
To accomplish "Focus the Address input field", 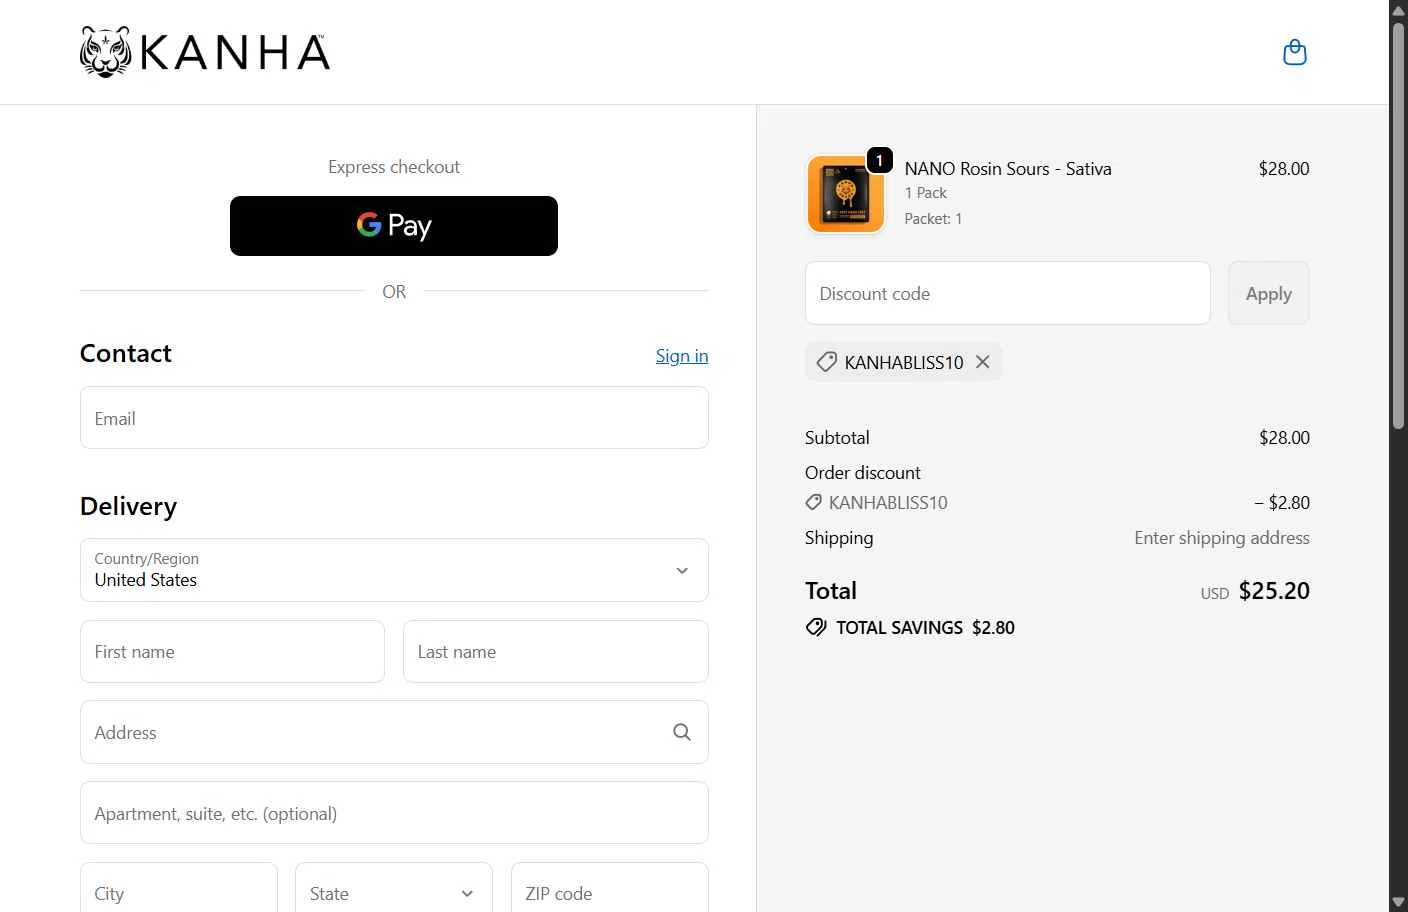I will 394,732.
